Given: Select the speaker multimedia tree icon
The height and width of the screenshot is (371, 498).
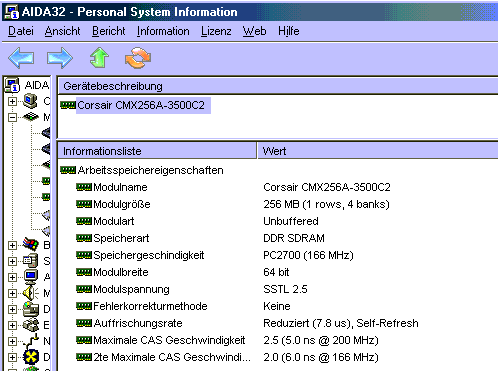Looking at the screenshot, I should coord(31,293).
